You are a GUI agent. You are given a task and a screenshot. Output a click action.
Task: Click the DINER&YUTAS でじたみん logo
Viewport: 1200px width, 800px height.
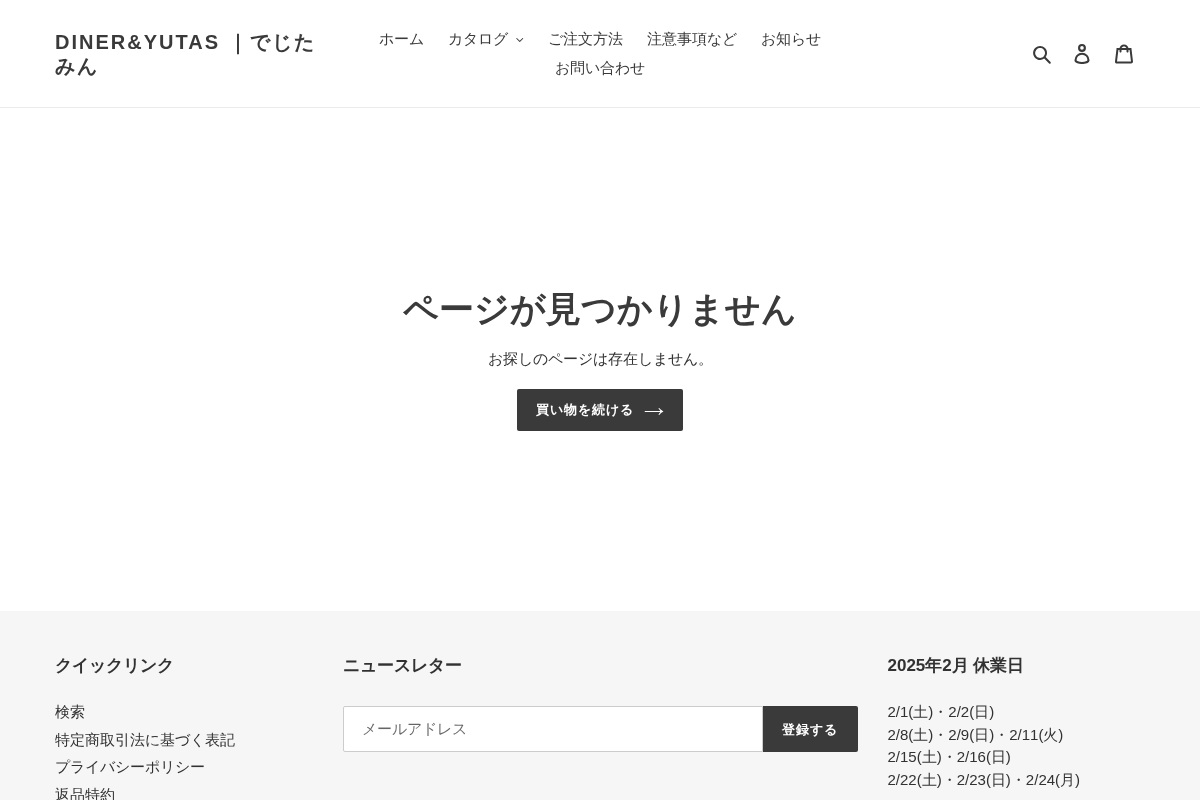185,54
